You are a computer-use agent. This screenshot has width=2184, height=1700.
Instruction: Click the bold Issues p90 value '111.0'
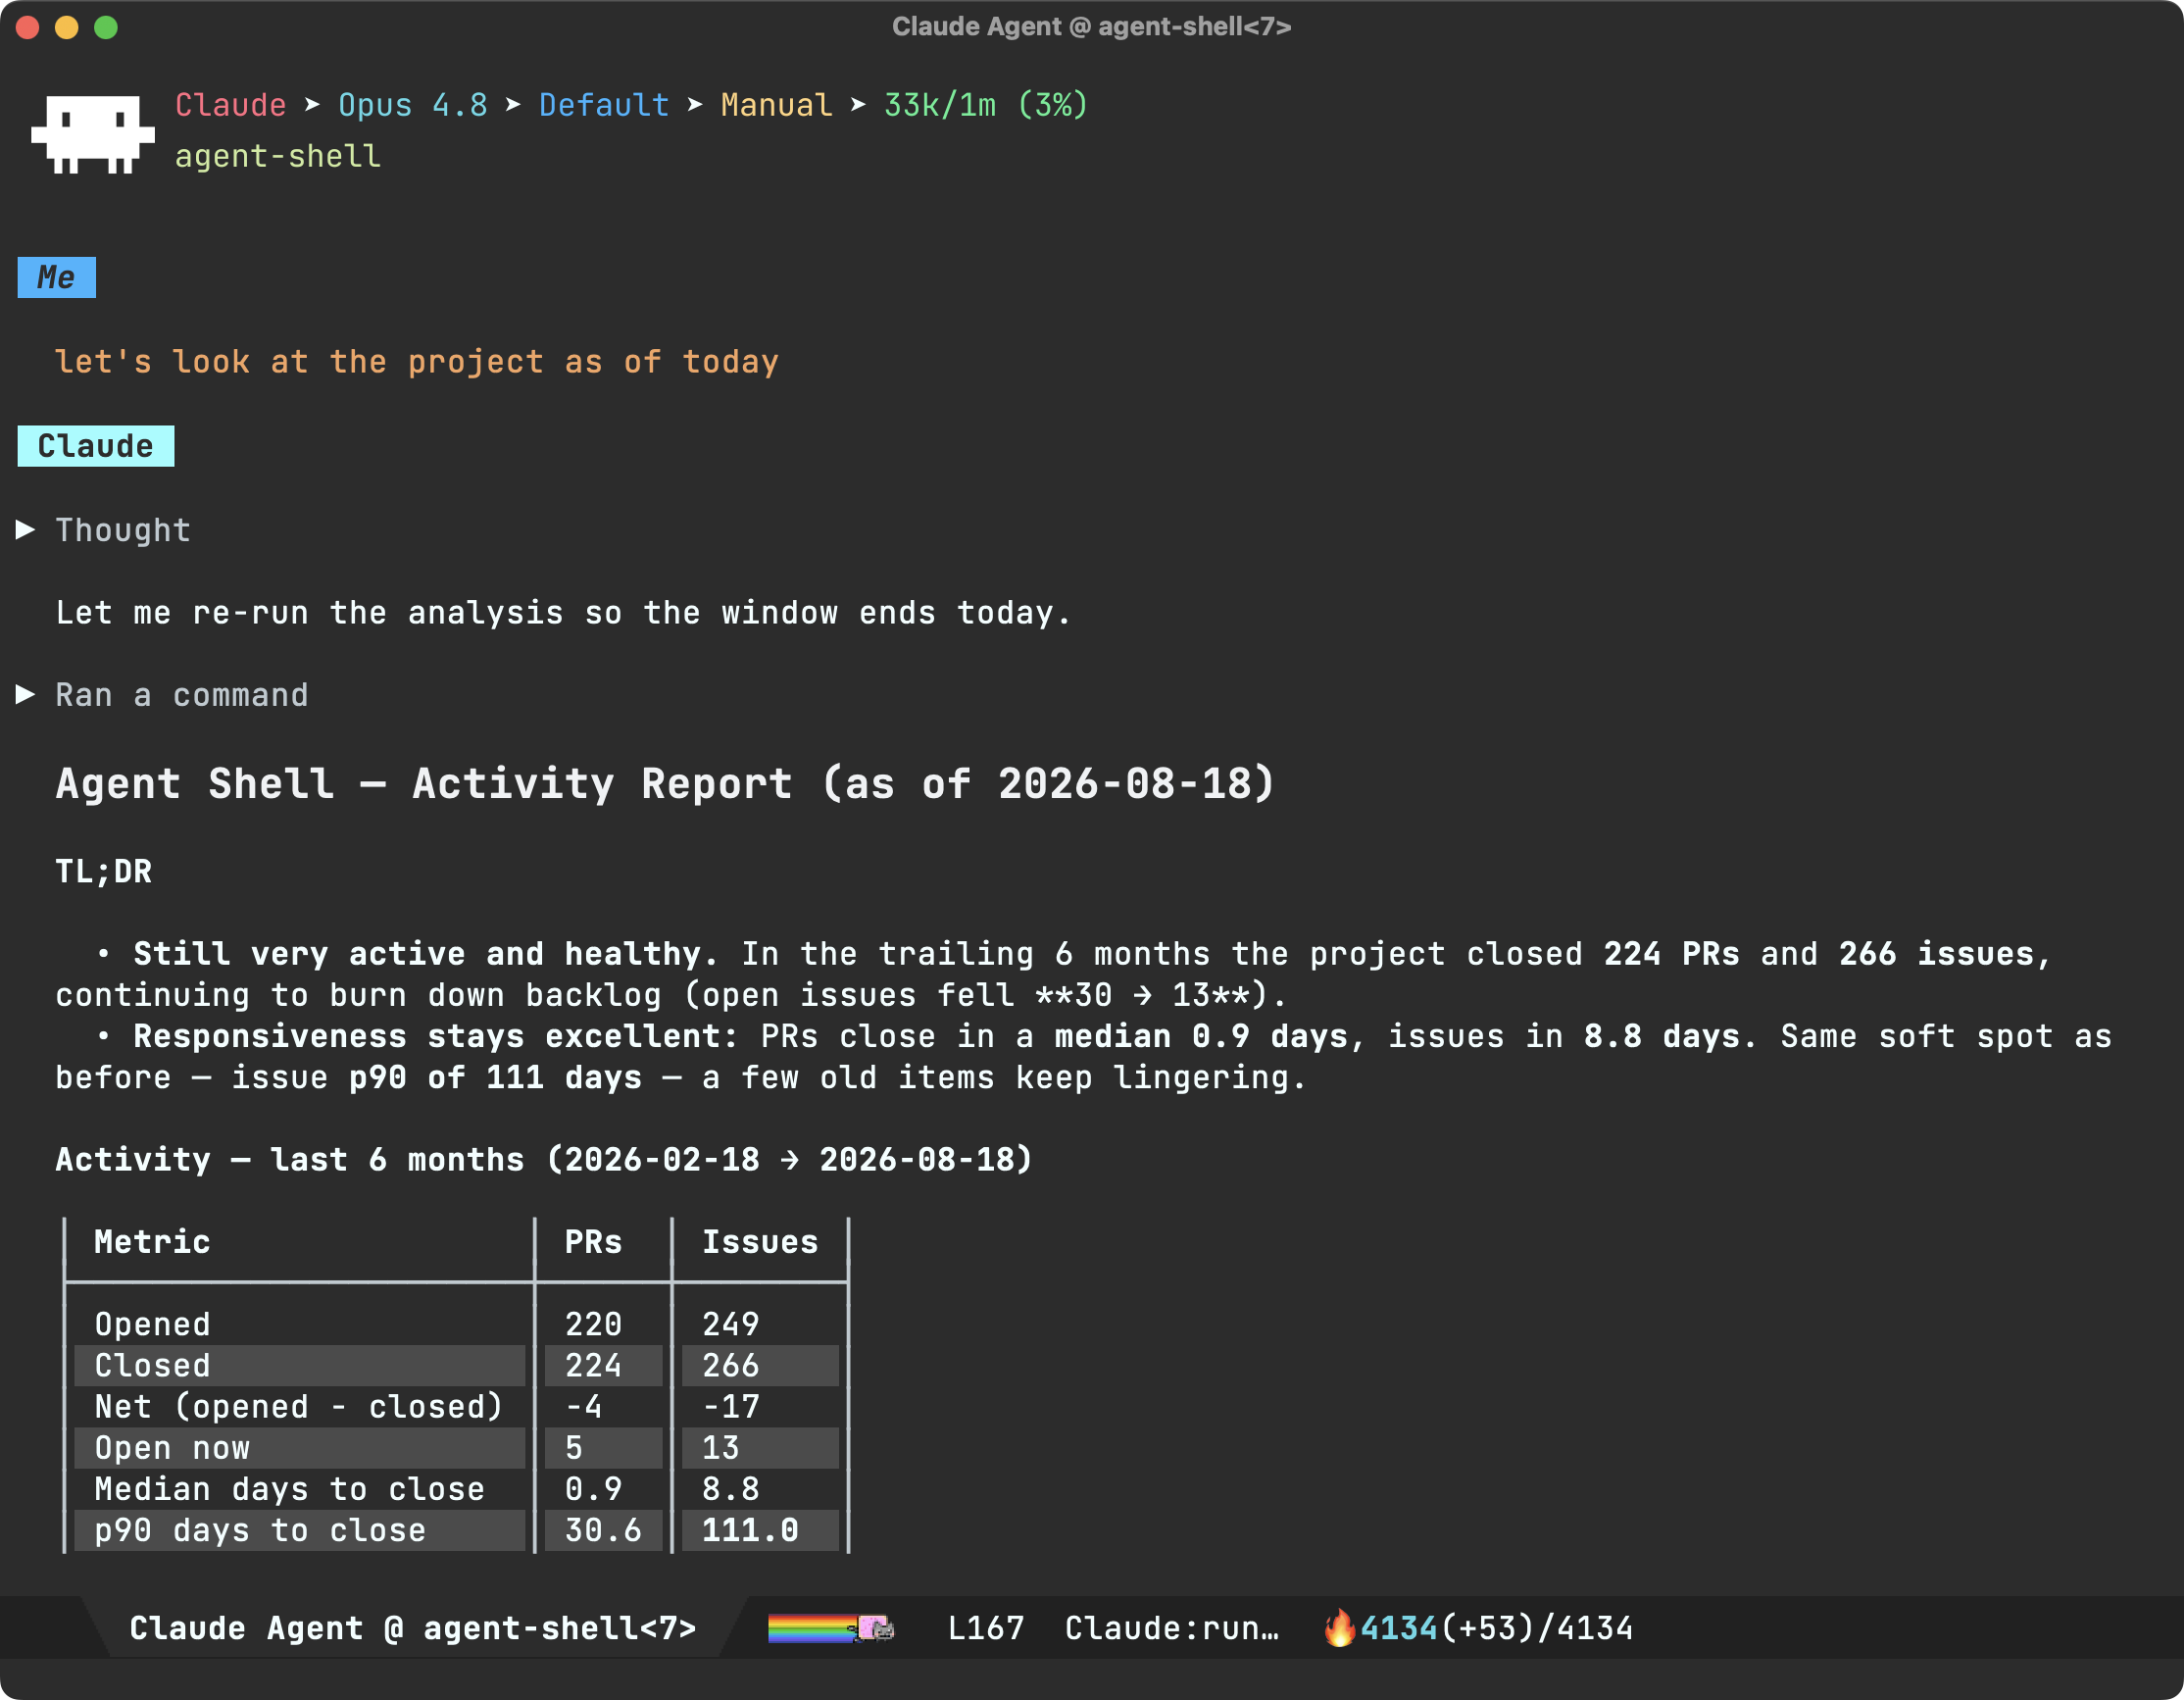tap(750, 1530)
